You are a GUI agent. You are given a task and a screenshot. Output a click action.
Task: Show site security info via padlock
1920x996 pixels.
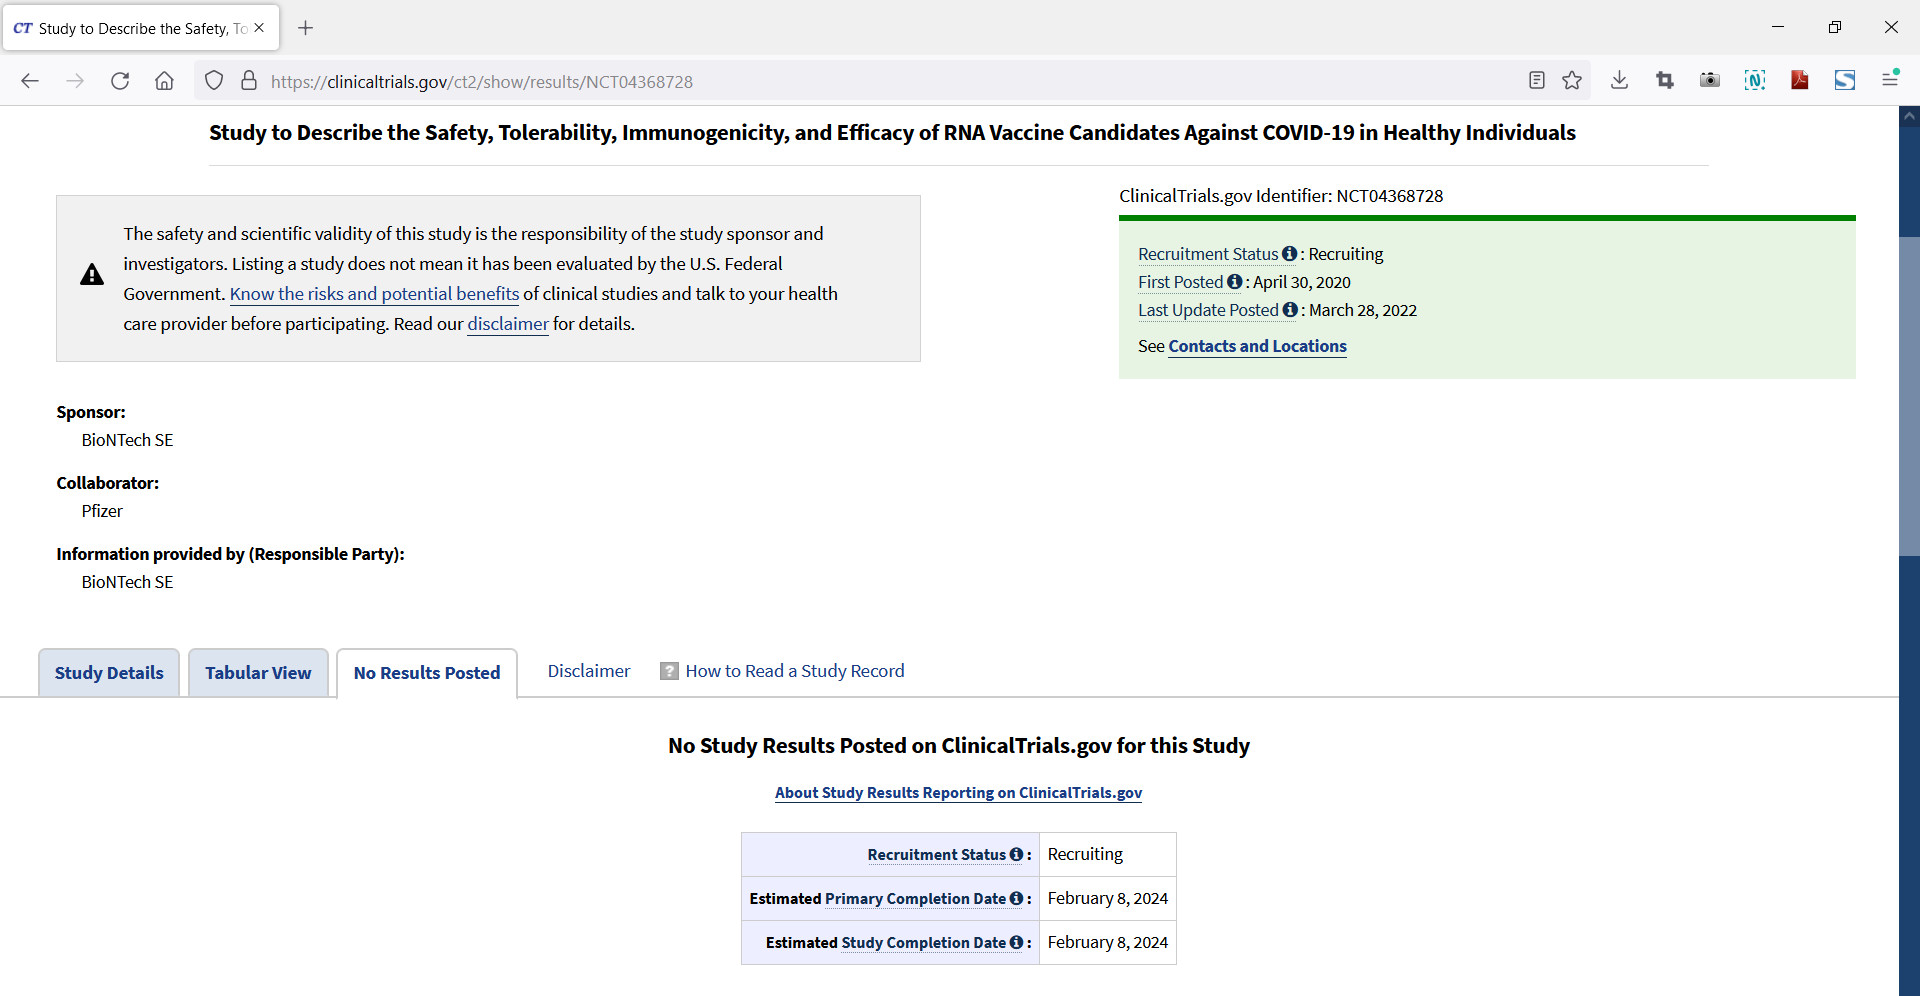coord(249,81)
